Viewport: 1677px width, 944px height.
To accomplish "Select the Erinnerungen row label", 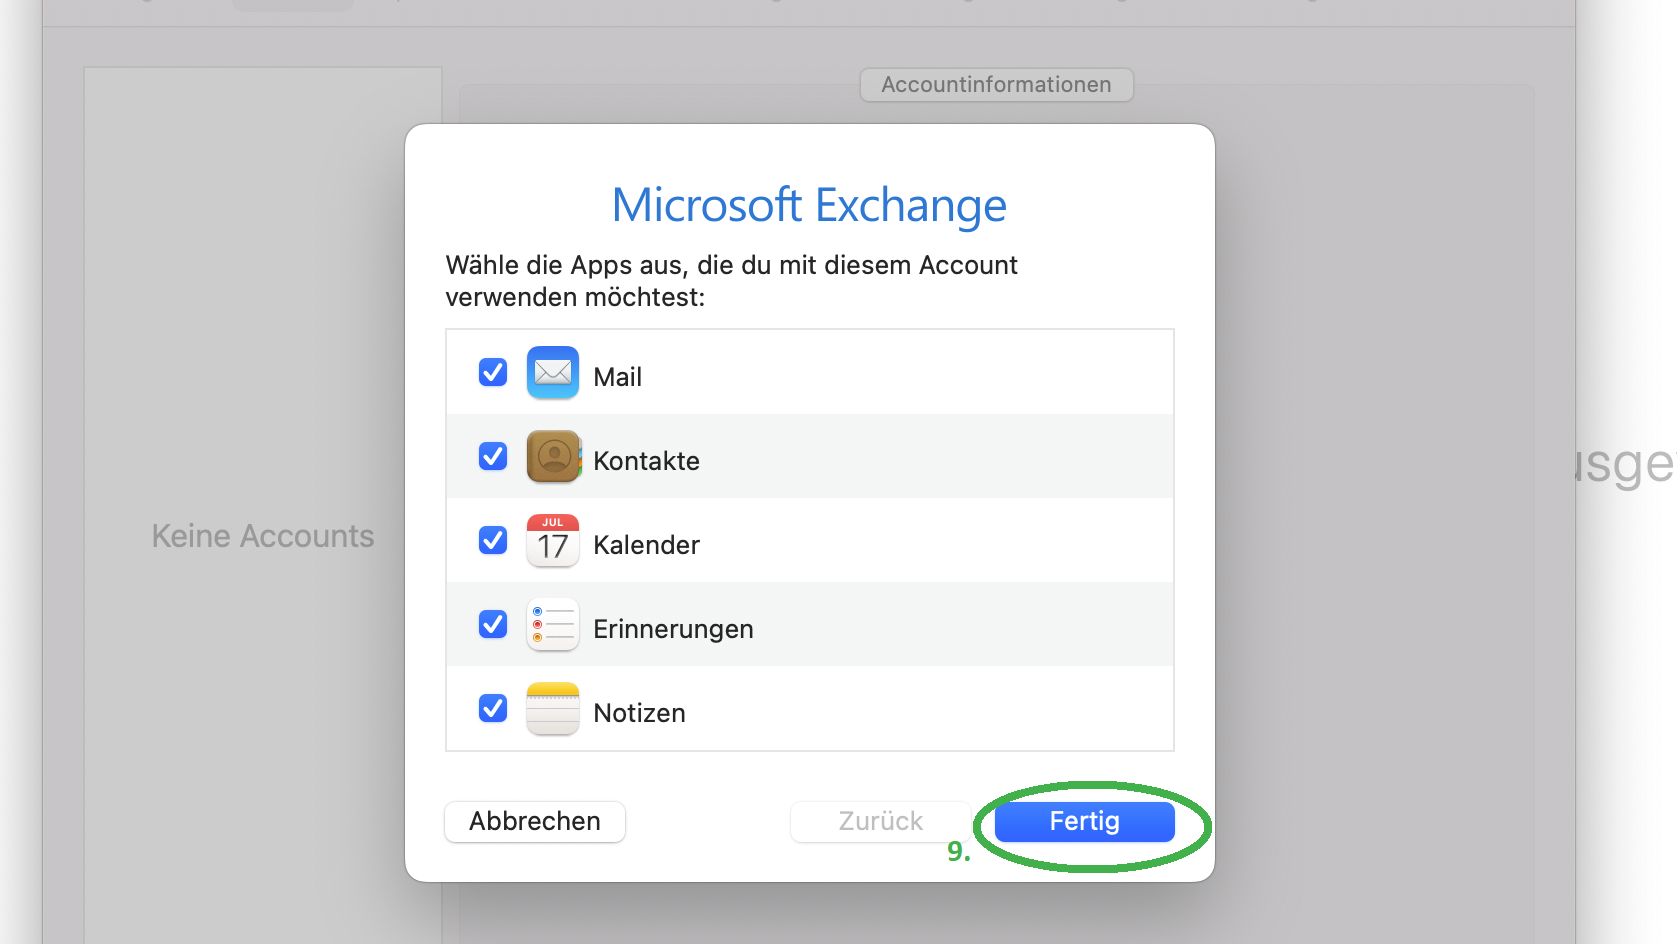I will click(673, 629).
